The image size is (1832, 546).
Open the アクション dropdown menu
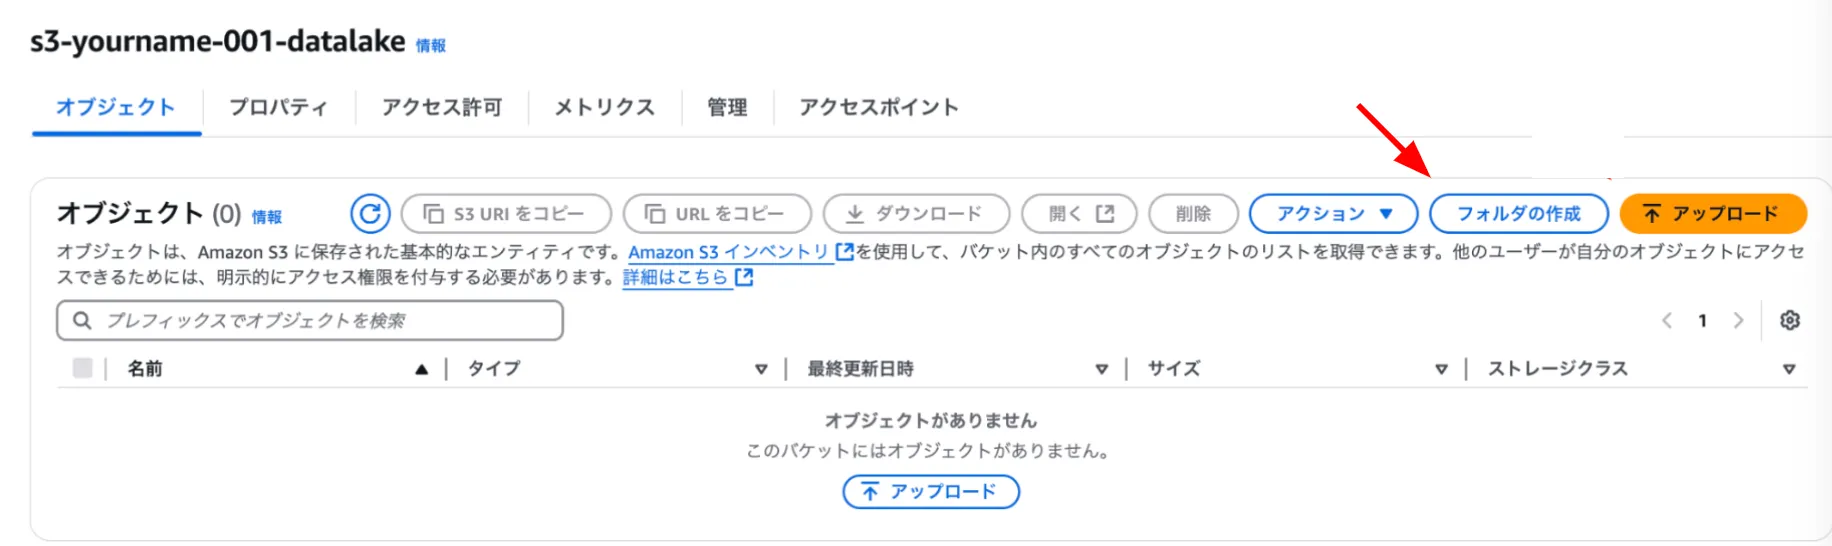[x=1333, y=214]
